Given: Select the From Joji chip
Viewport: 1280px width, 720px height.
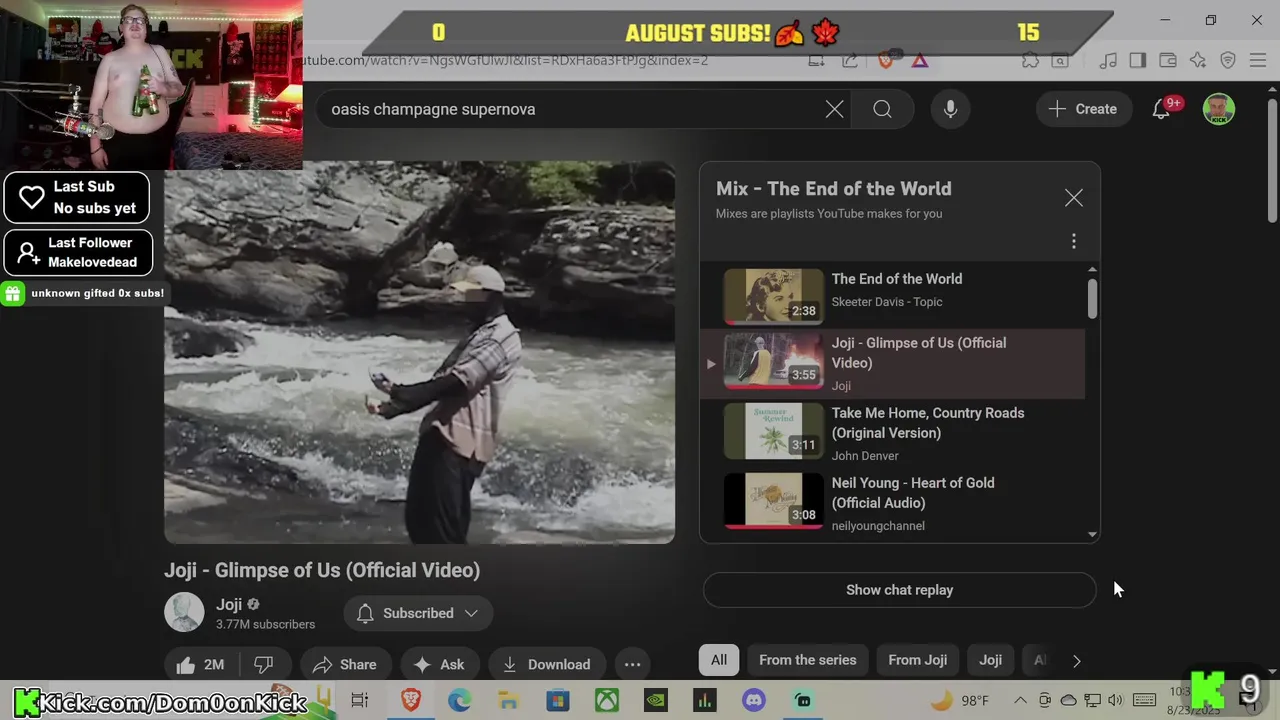Looking at the screenshot, I should pyautogui.click(x=917, y=660).
